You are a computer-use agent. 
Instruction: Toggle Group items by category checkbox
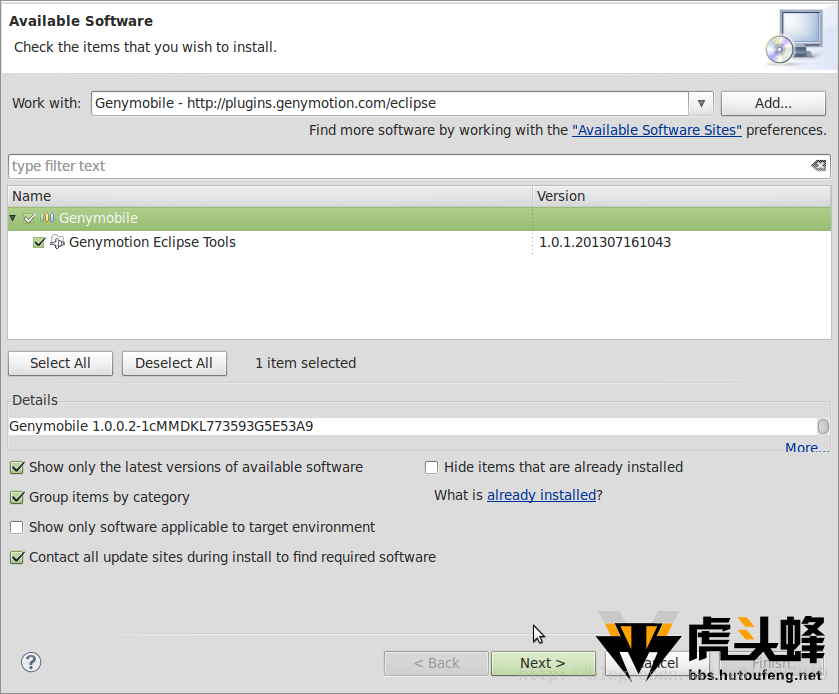coord(17,498)
